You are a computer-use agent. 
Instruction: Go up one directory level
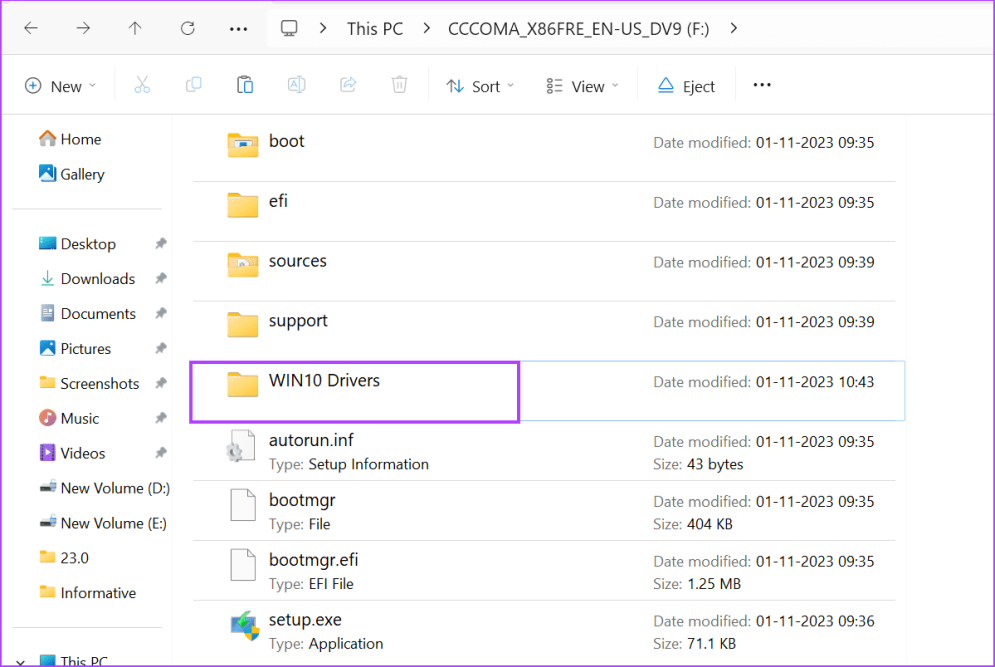(x=135, y=29)
